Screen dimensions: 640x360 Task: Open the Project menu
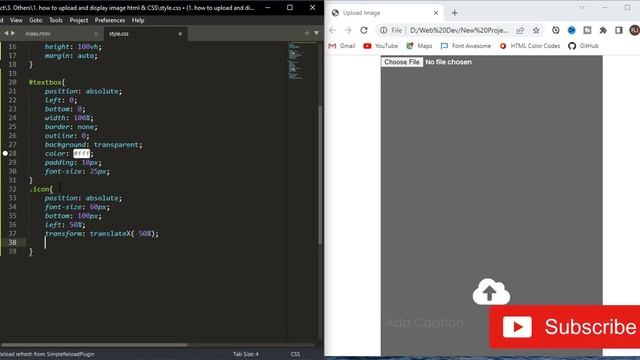(79, 20)
